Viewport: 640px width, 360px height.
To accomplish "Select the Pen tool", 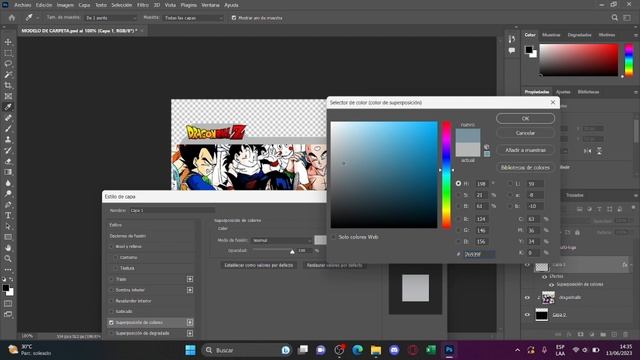I will (x=8, y=204).
